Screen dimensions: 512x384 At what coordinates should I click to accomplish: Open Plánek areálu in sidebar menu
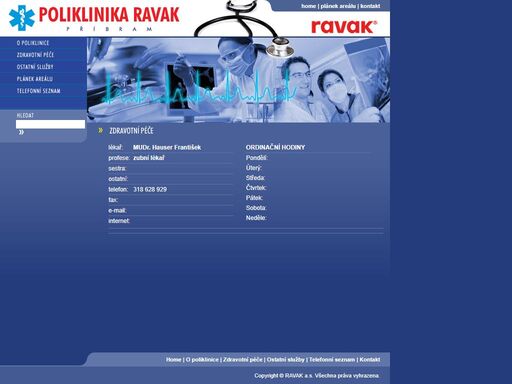point(35,79)
